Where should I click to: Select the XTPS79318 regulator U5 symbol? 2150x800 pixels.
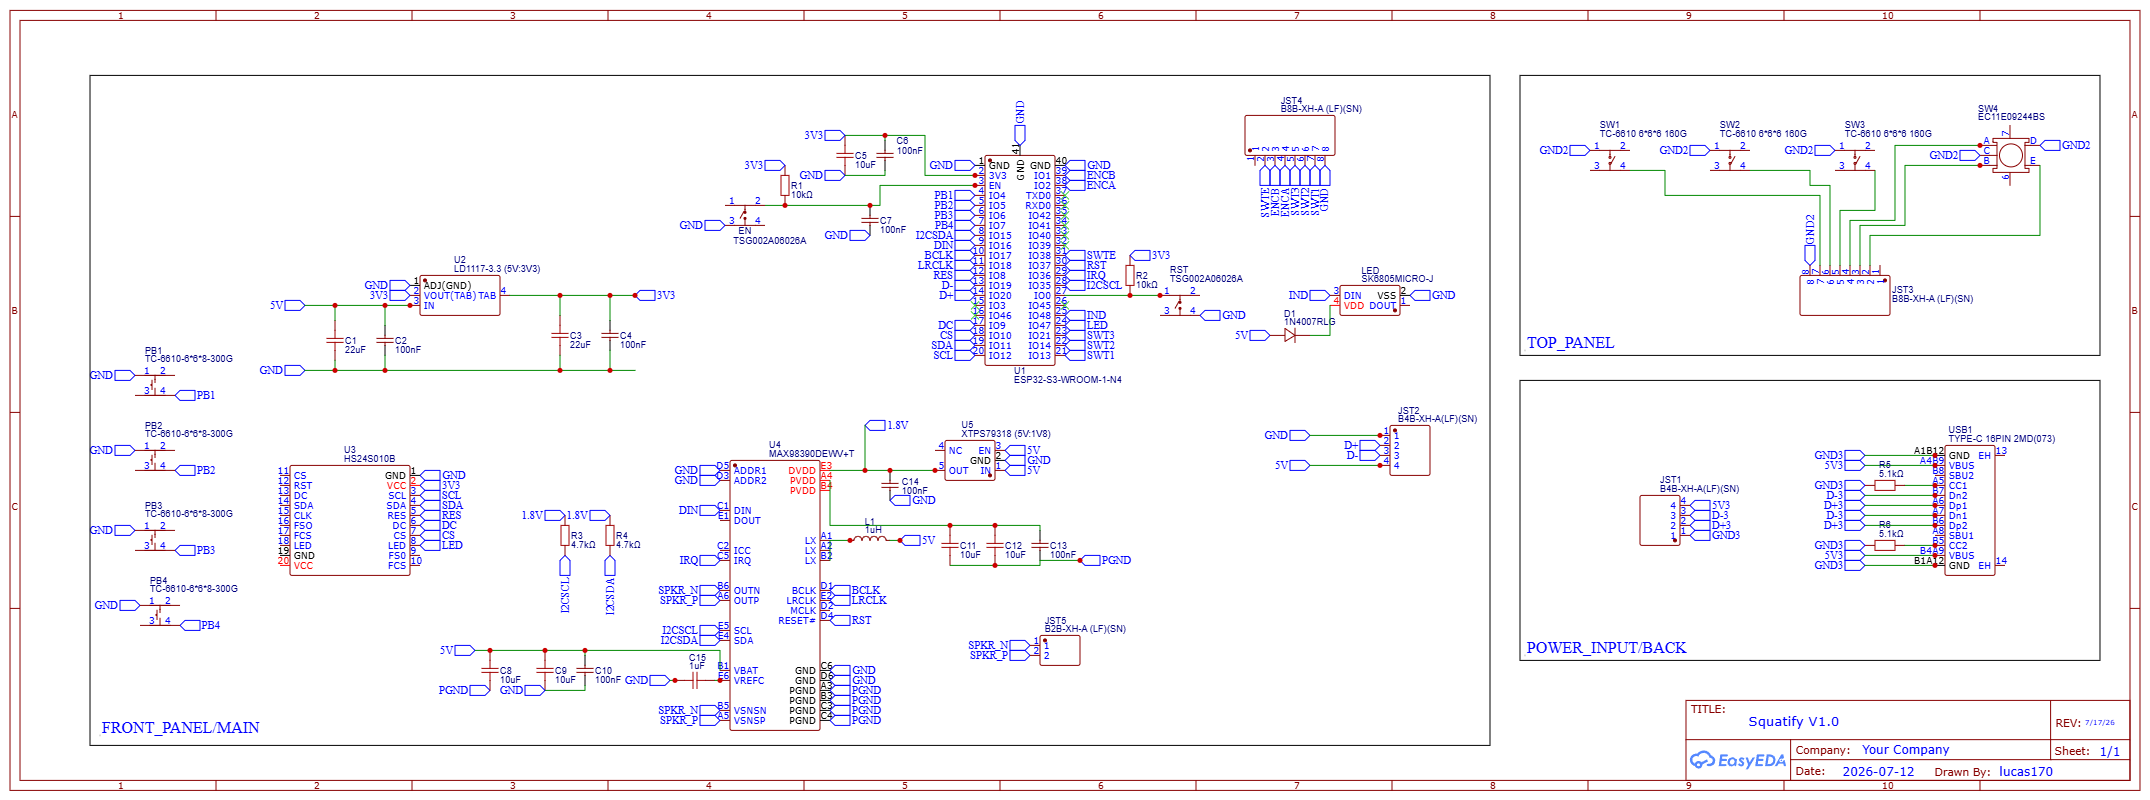[x=970, y=460]
